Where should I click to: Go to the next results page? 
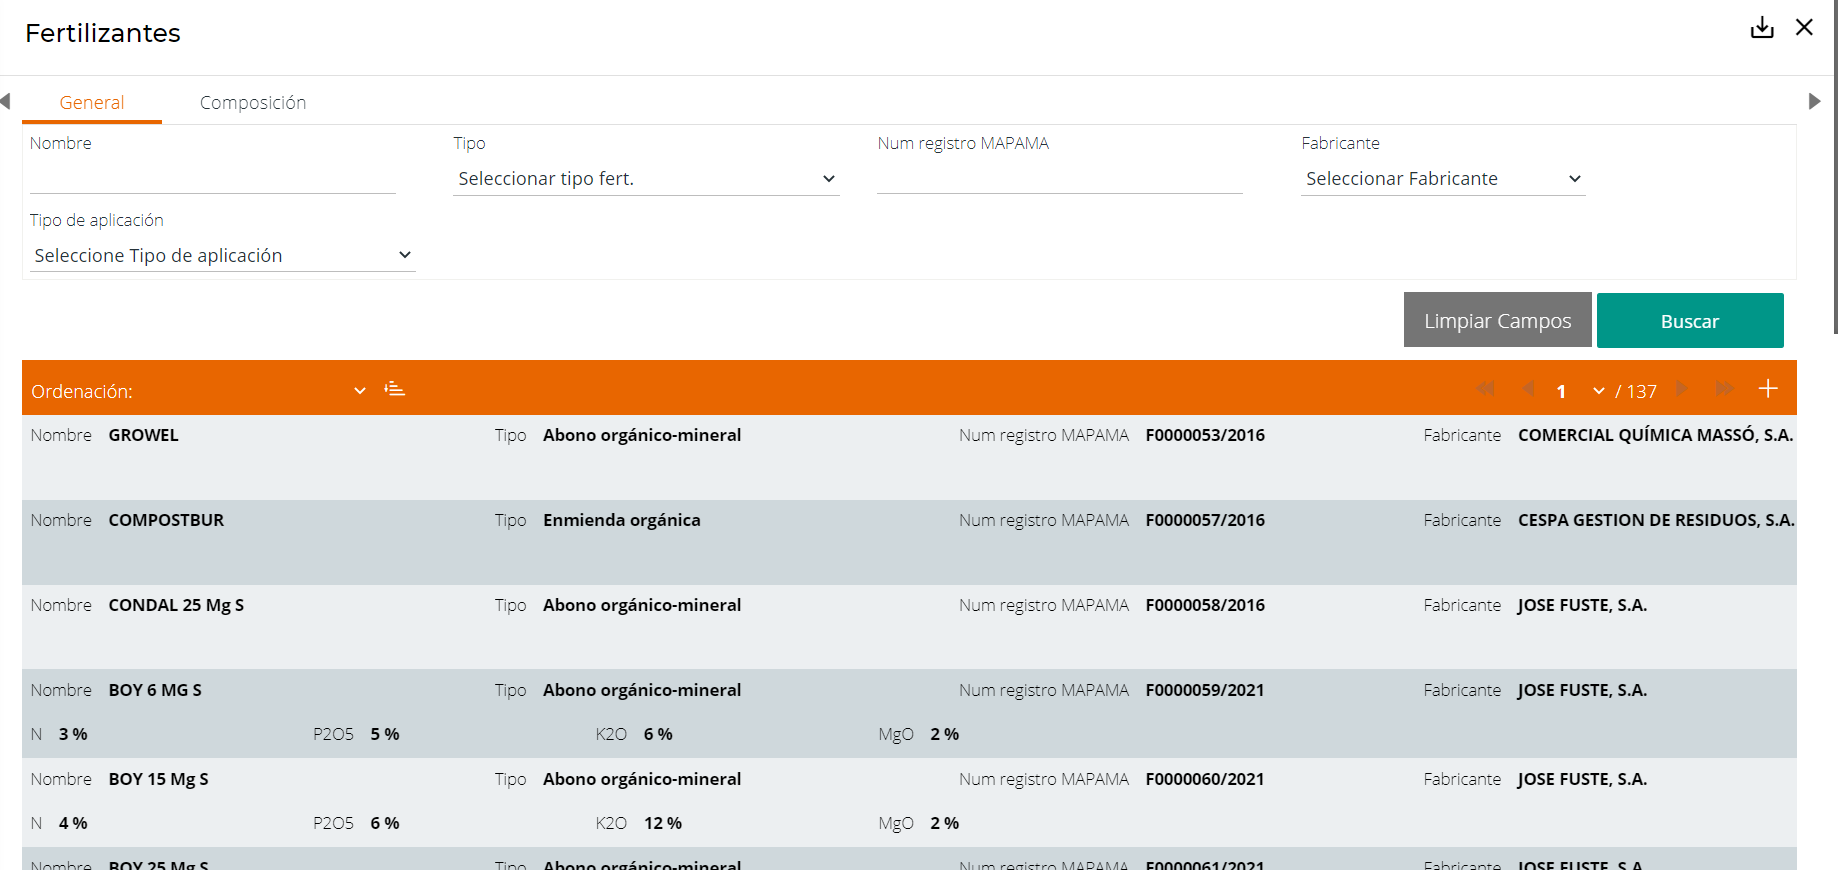point(1681,389)
